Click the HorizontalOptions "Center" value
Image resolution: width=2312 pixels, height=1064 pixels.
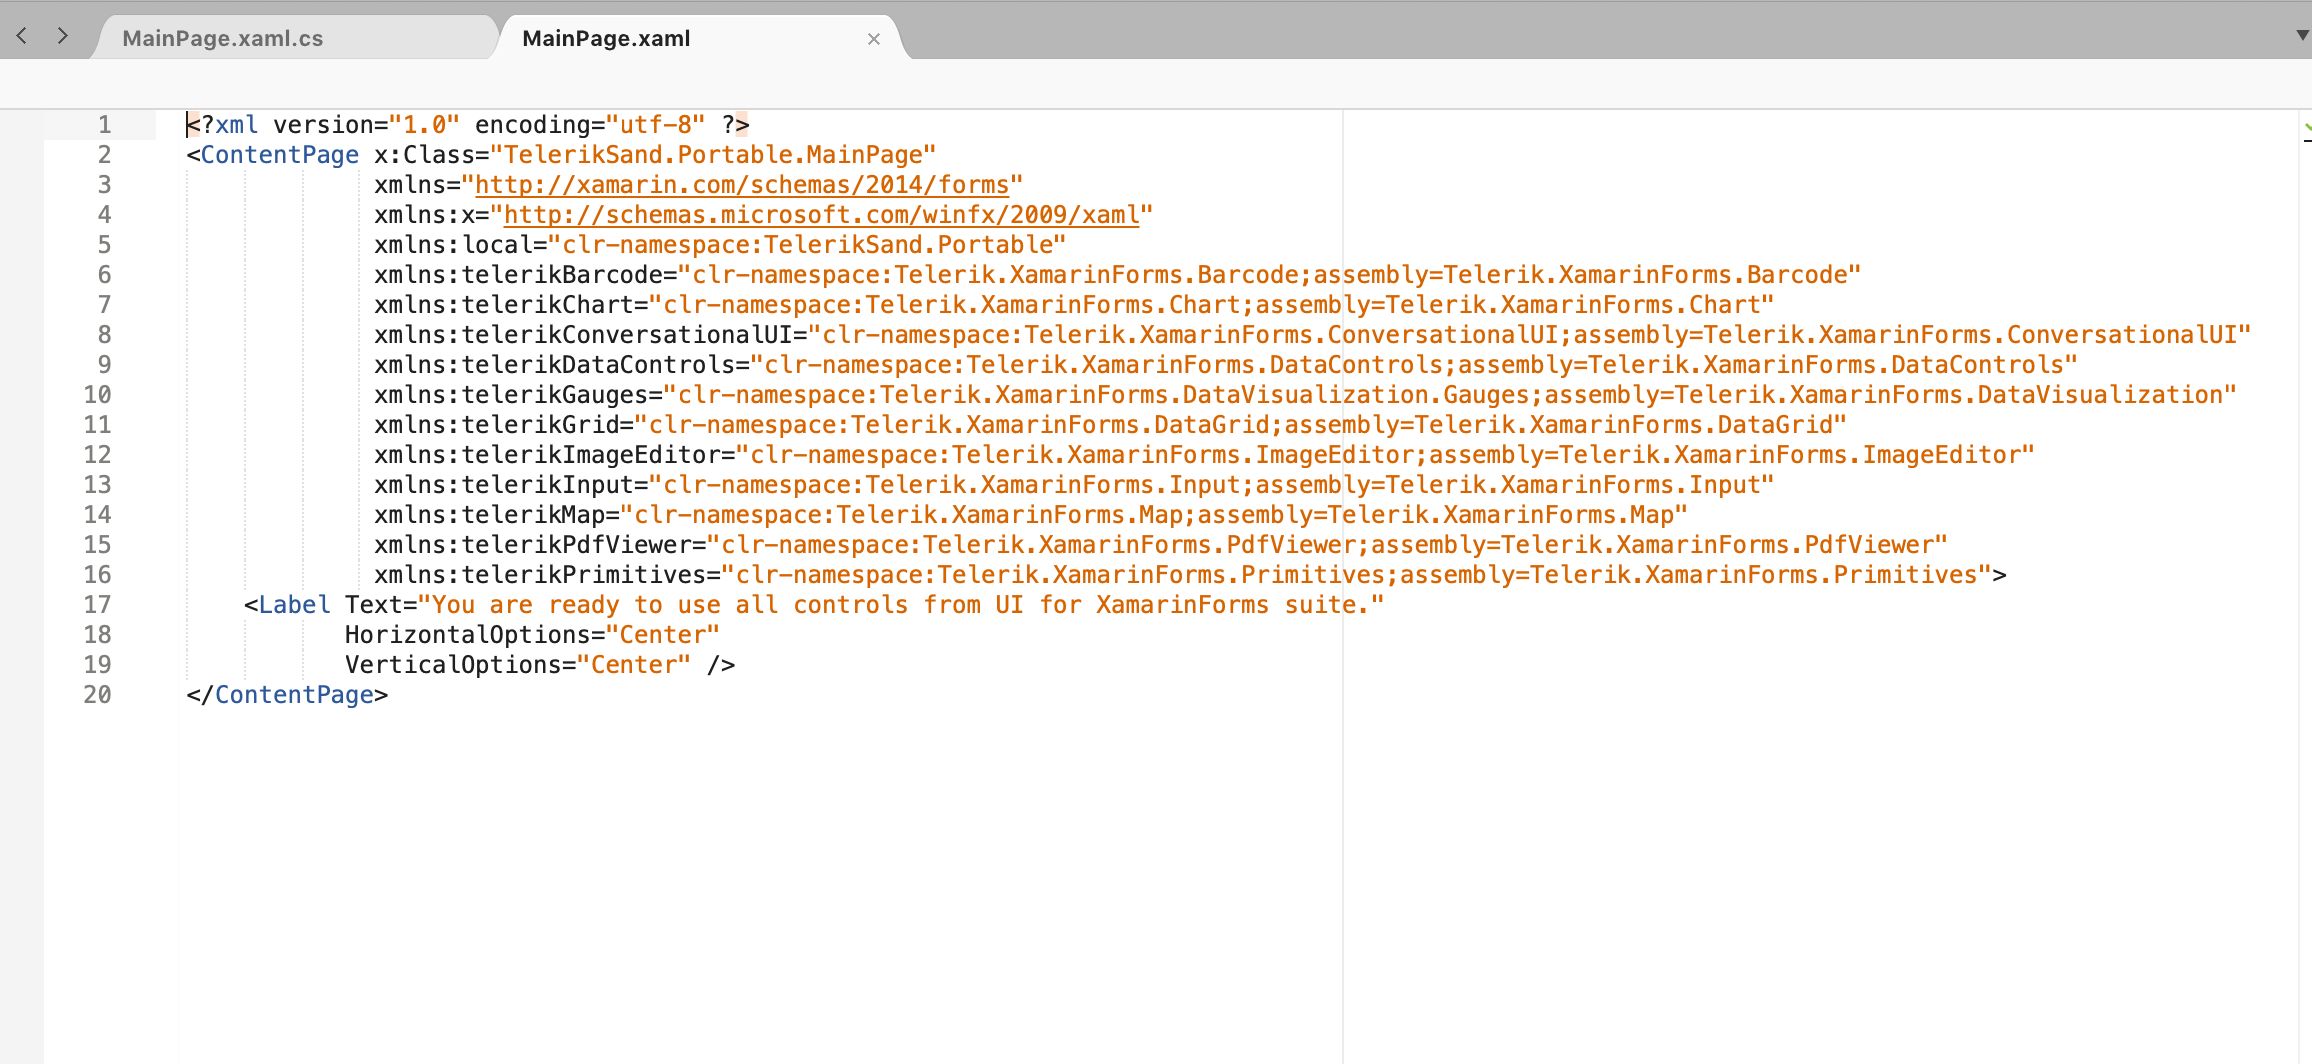coord(663,635)
